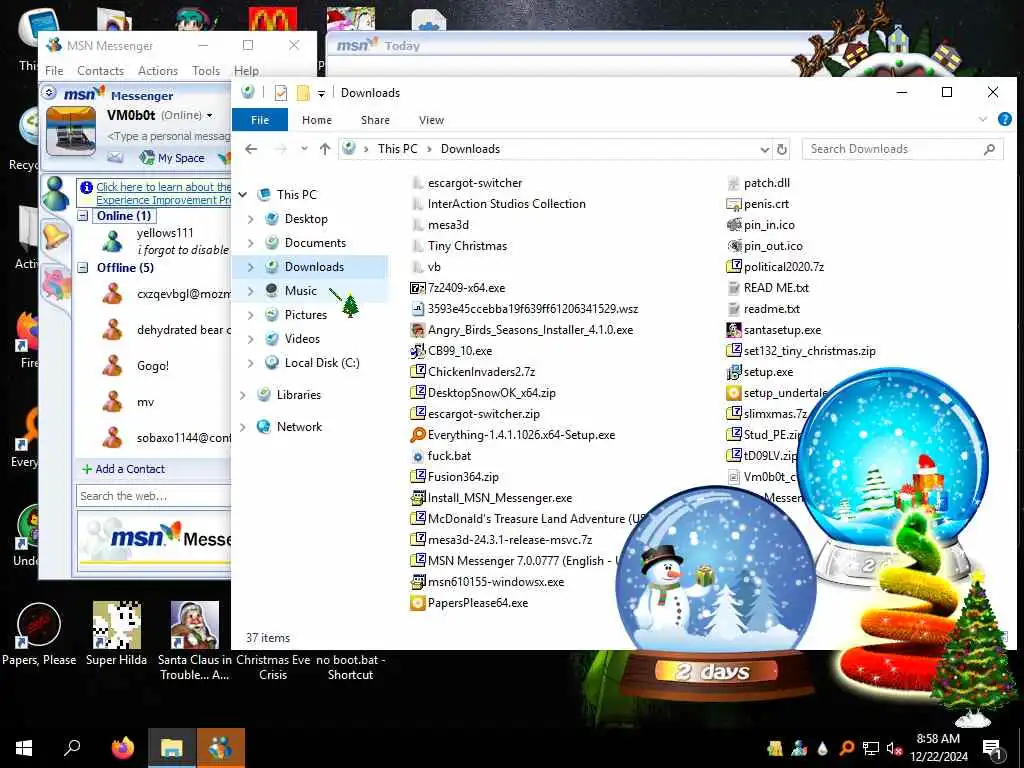Collapse the This PC tree node
The height and width of the screenshot is (768, 1024).
(x=243, y=195)
